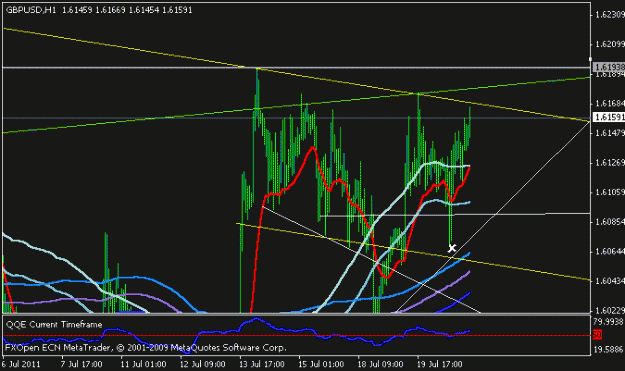Click price scale value 1.61684
625x371 pixels.
click(609, 104)
